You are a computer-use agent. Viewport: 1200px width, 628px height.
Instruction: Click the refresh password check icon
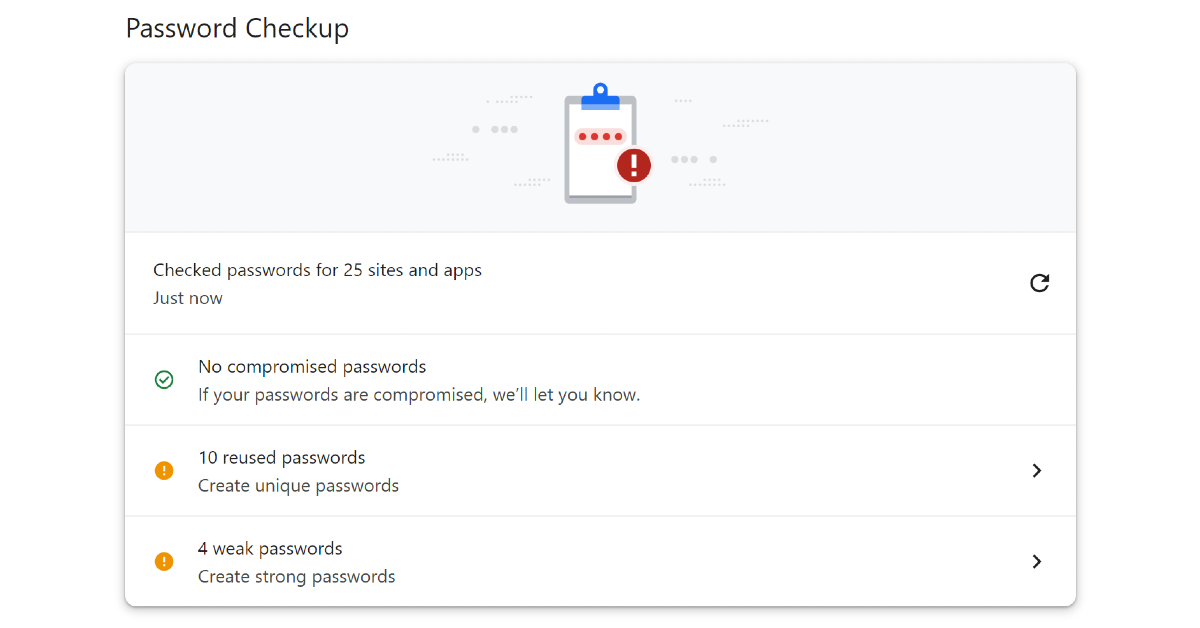(x=1039, y=283)
